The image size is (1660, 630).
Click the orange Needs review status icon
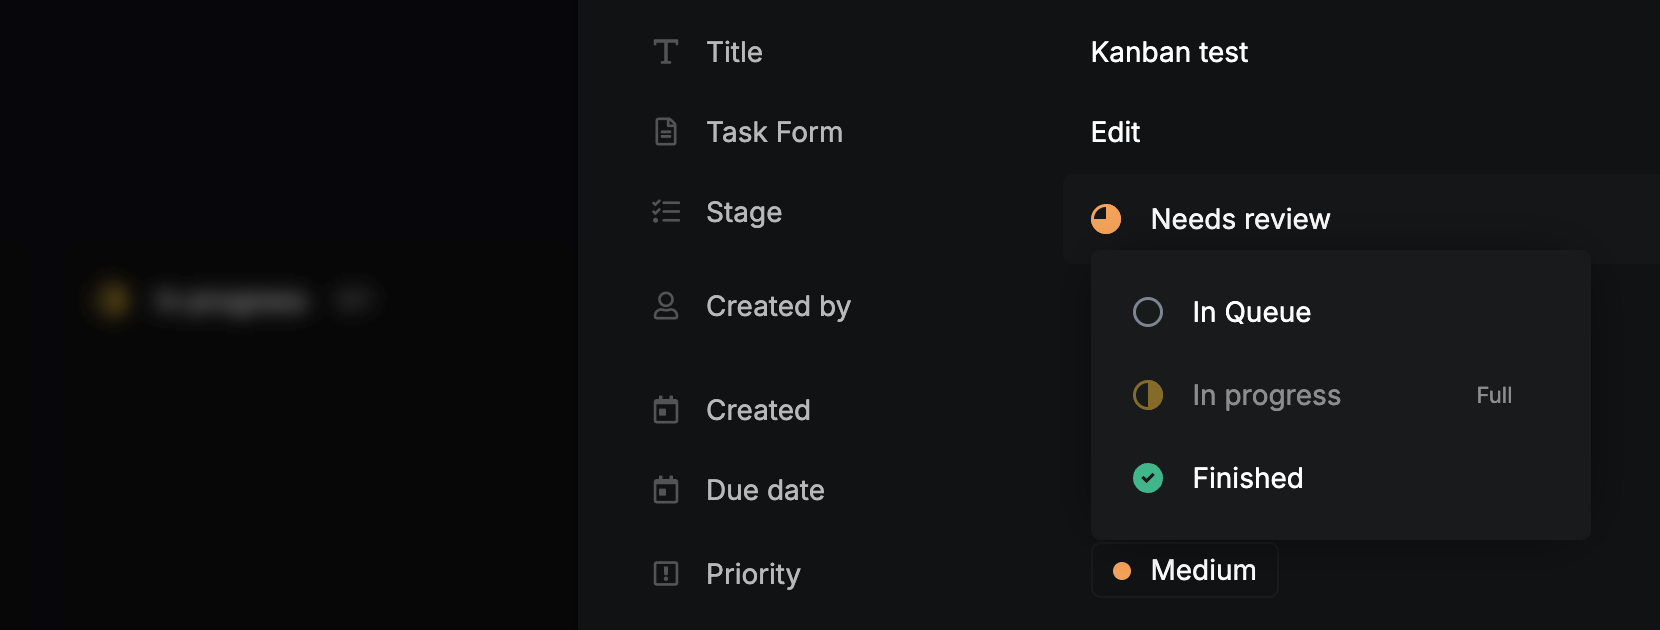pos(1106,219)
